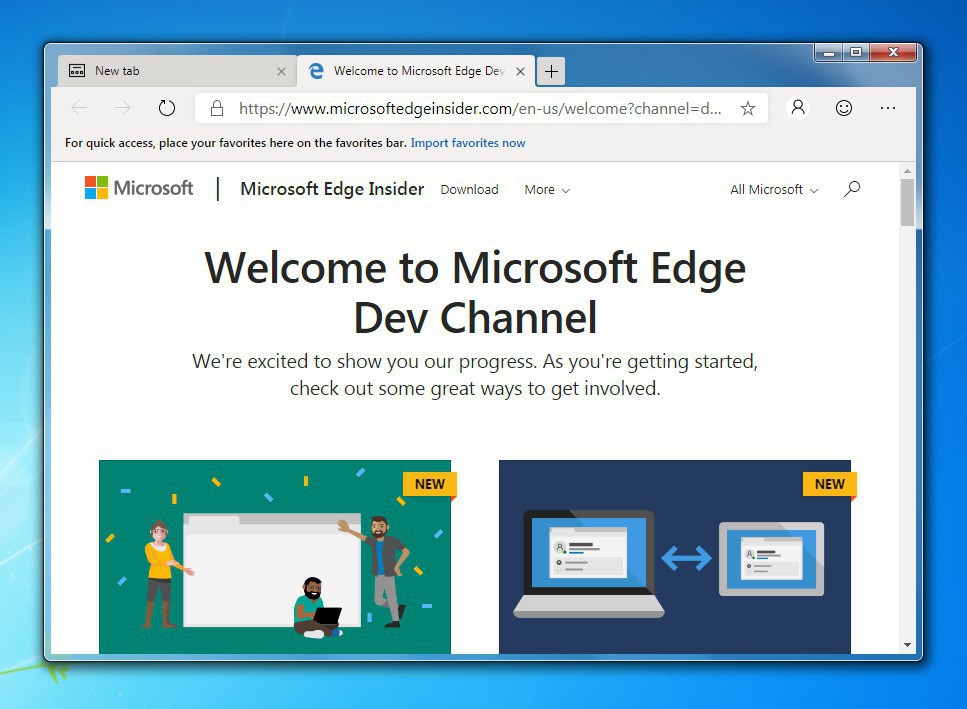Click the Forward navigation arrow

pos(122,108)
